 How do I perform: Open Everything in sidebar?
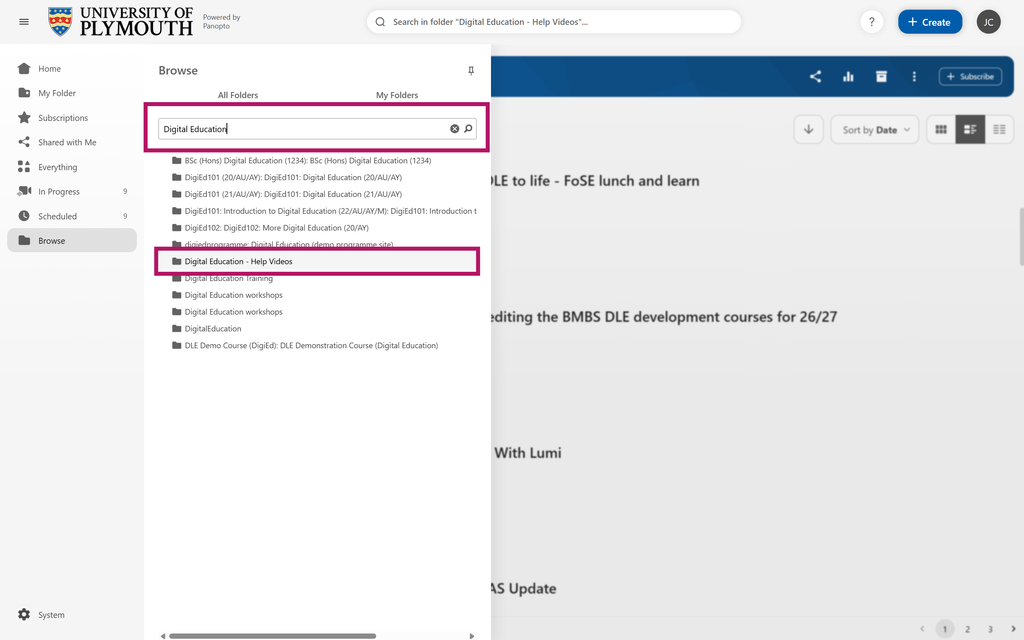point(72,167)
